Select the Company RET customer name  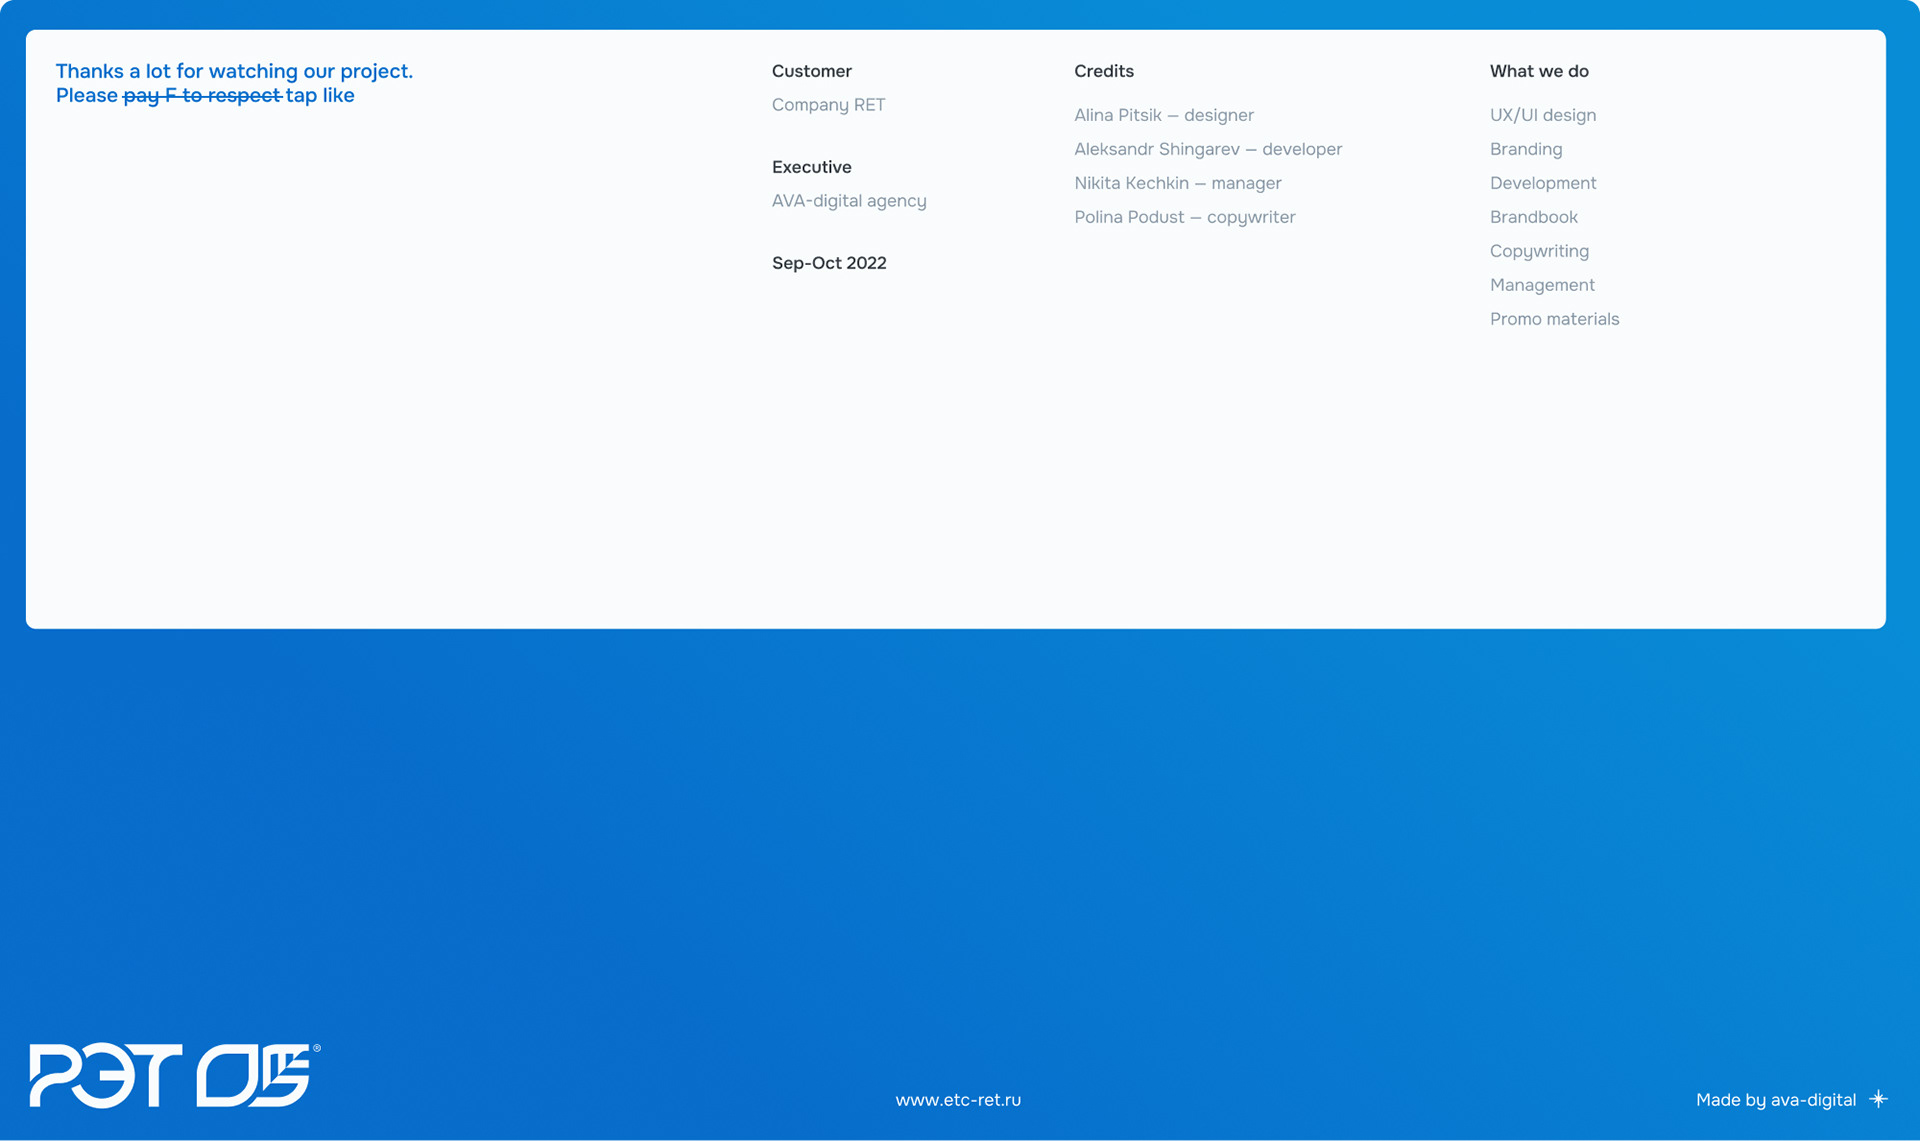828,105
